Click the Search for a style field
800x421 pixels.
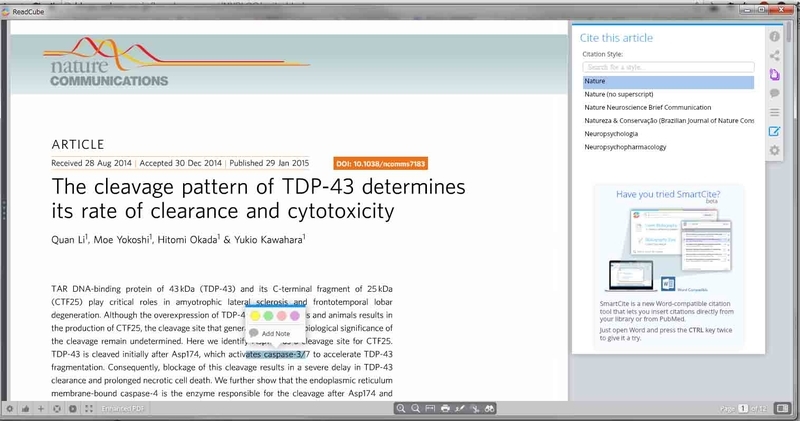click(668, 67)
